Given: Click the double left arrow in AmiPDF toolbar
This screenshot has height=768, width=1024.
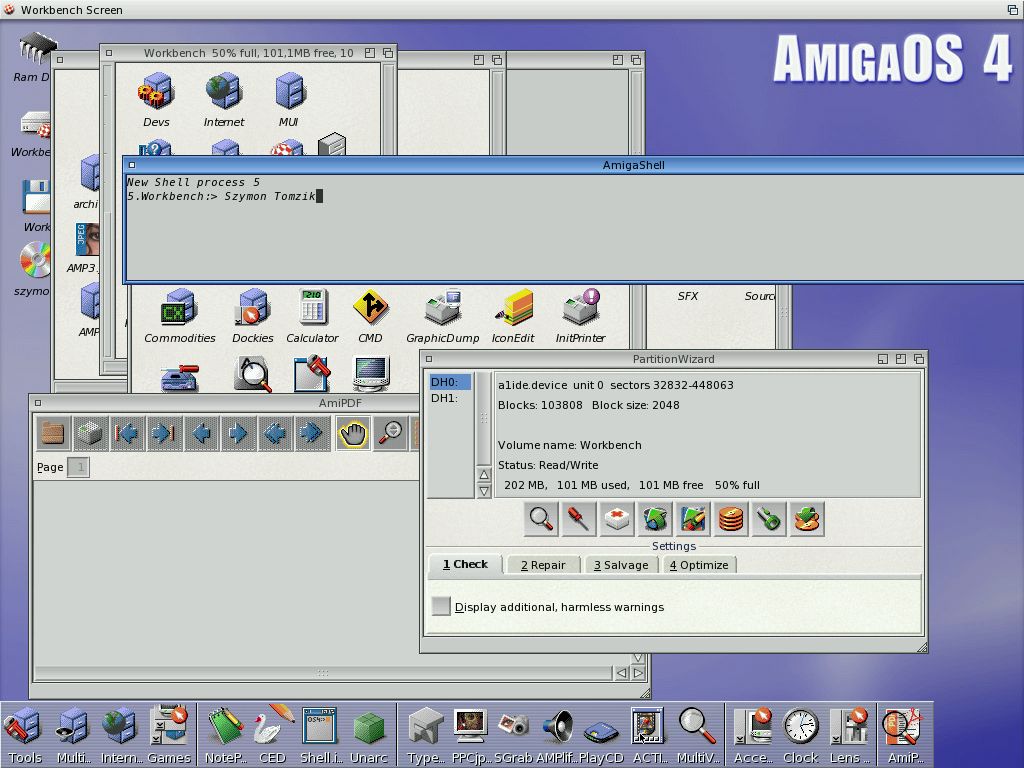Looking at the screenshot, I should coord(276,433).
